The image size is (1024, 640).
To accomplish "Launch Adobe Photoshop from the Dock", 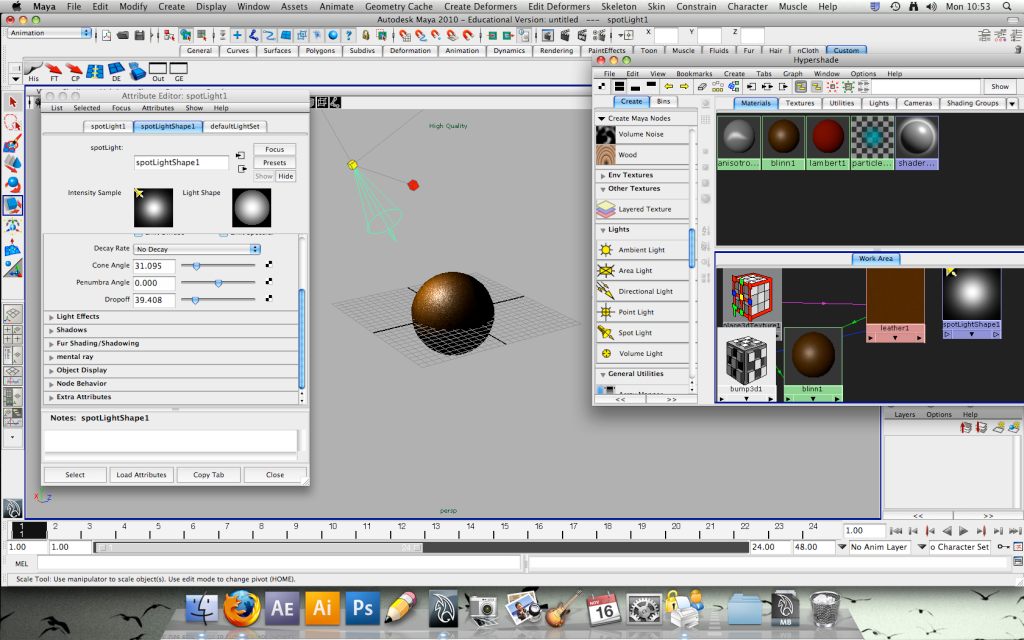I will [362, 609].
